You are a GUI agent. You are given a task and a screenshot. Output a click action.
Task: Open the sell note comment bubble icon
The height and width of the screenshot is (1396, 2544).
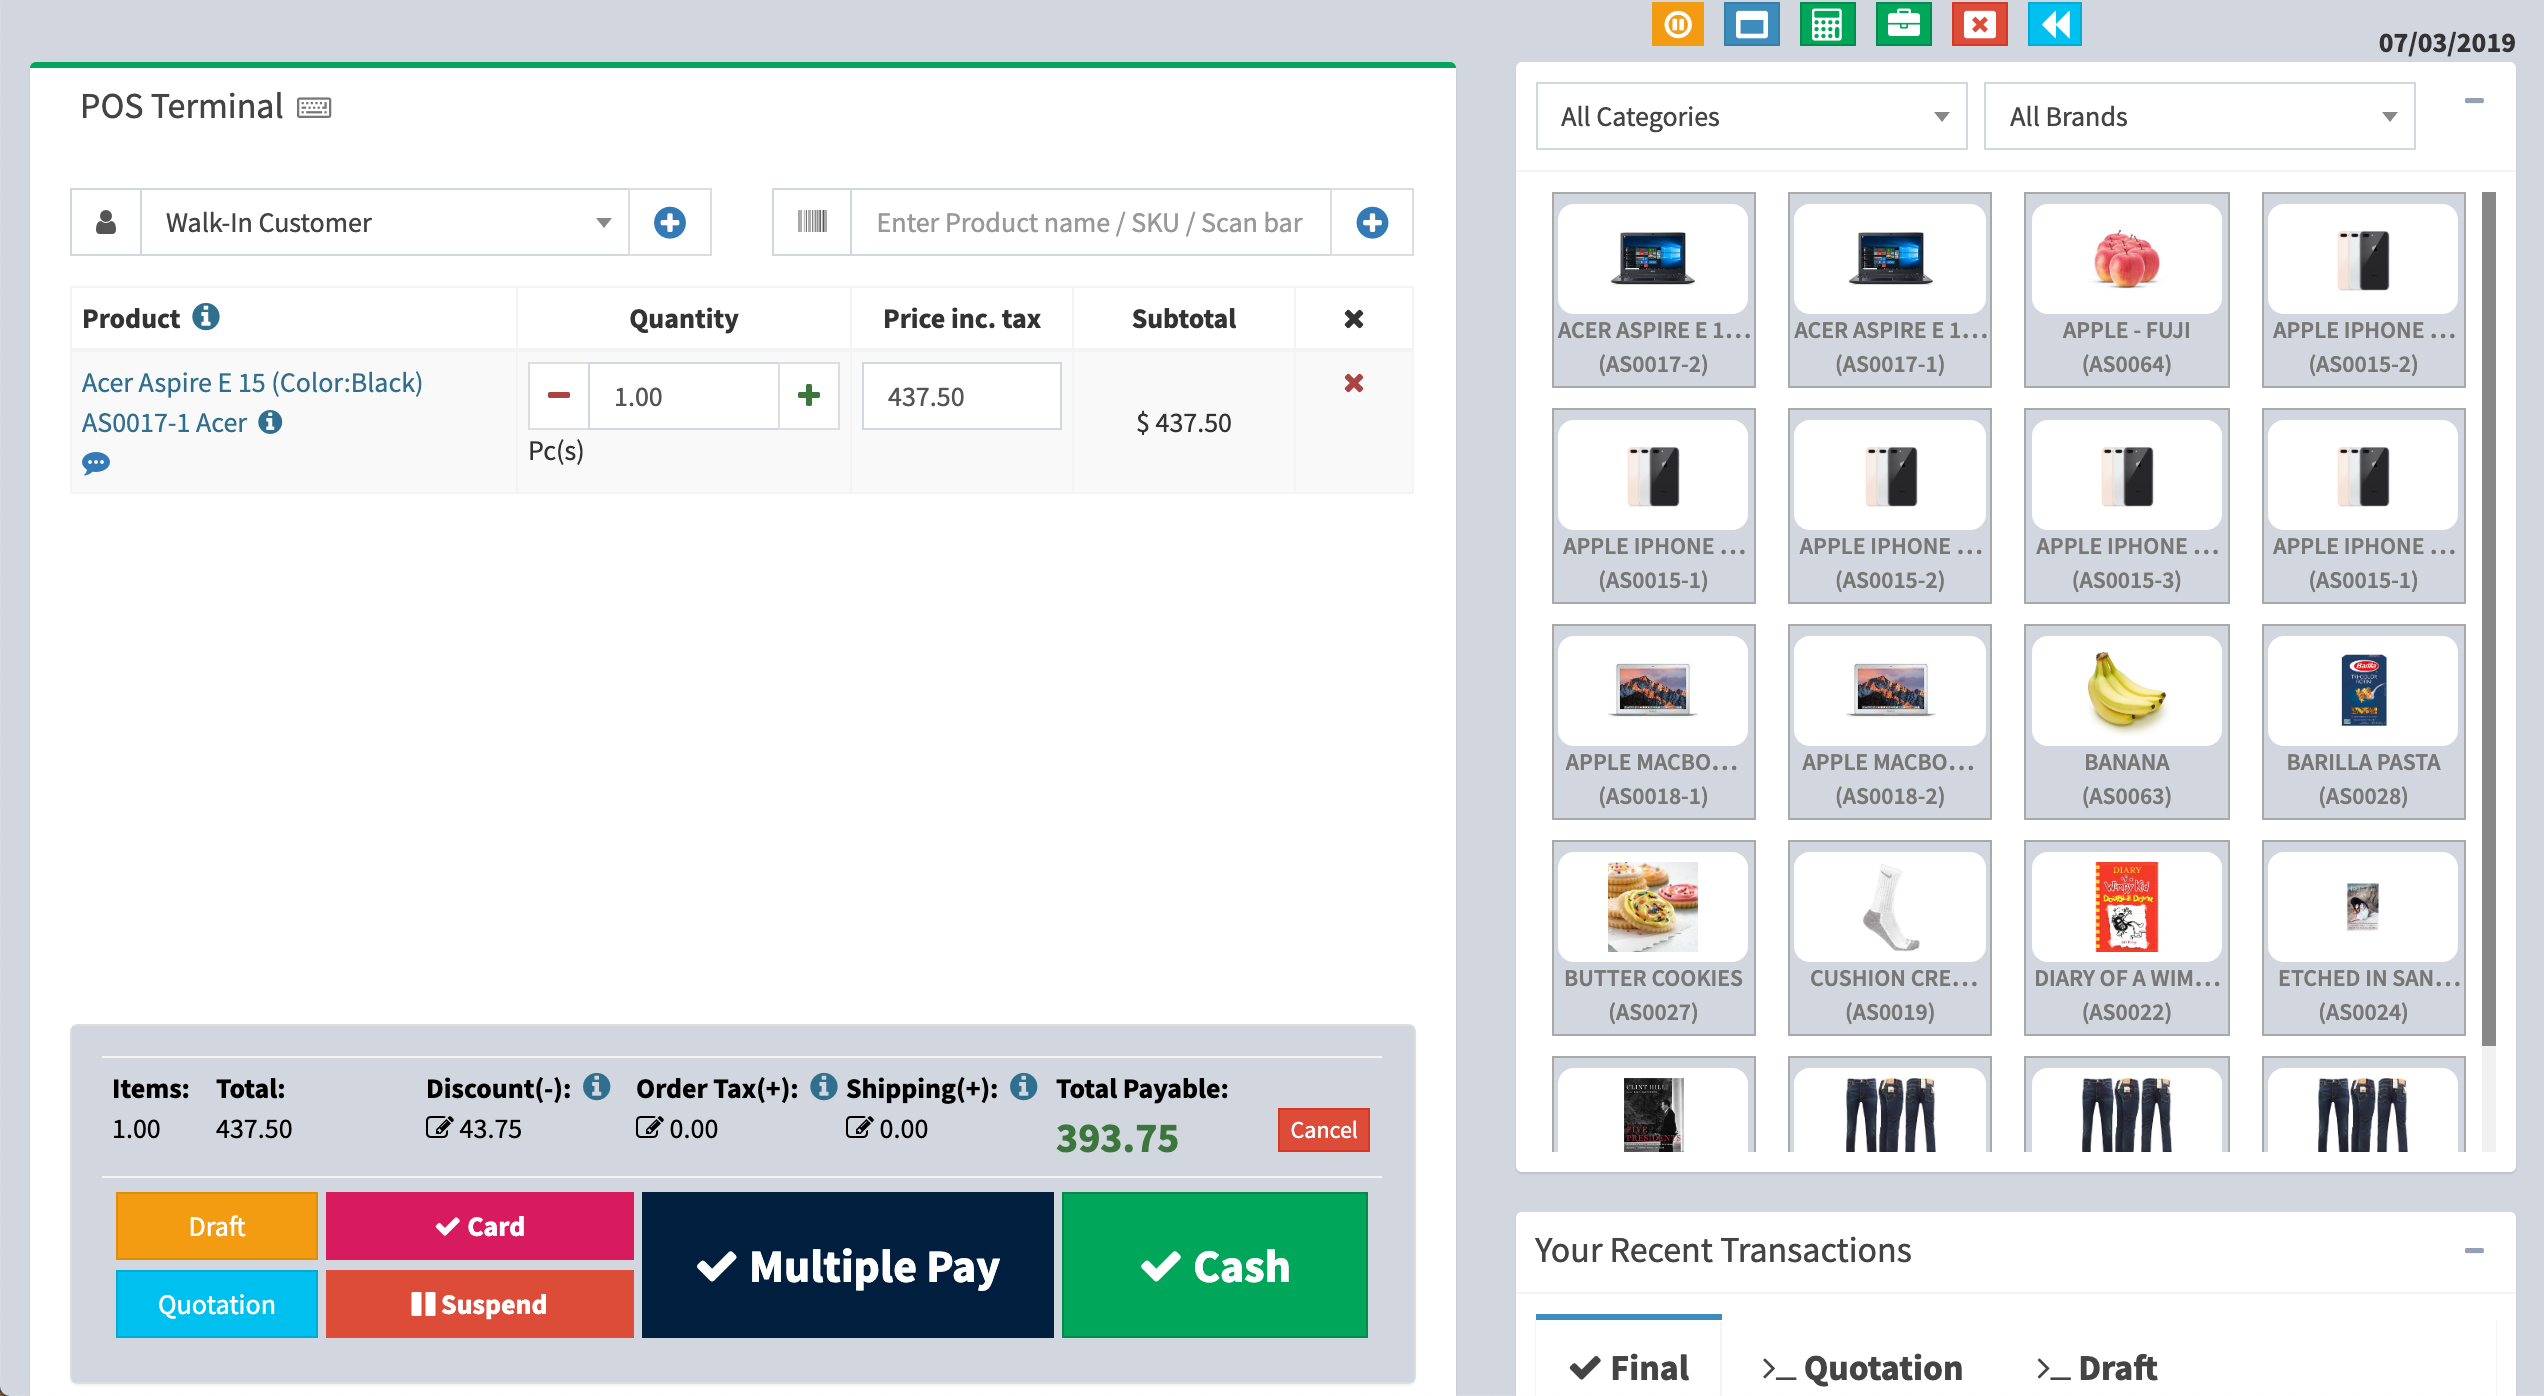pos(96,463)
